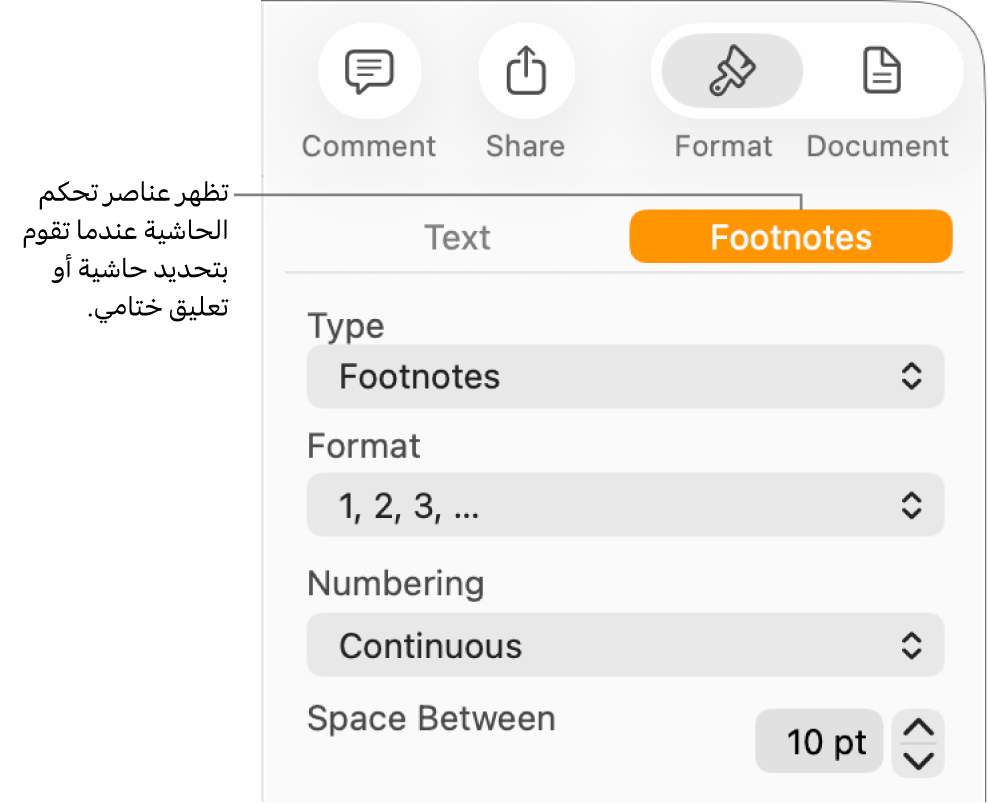Viewport: 988px width, 804px height.
Task: Click the arrows on the 1, 2, 3 popup
Action: click(910, 506)
